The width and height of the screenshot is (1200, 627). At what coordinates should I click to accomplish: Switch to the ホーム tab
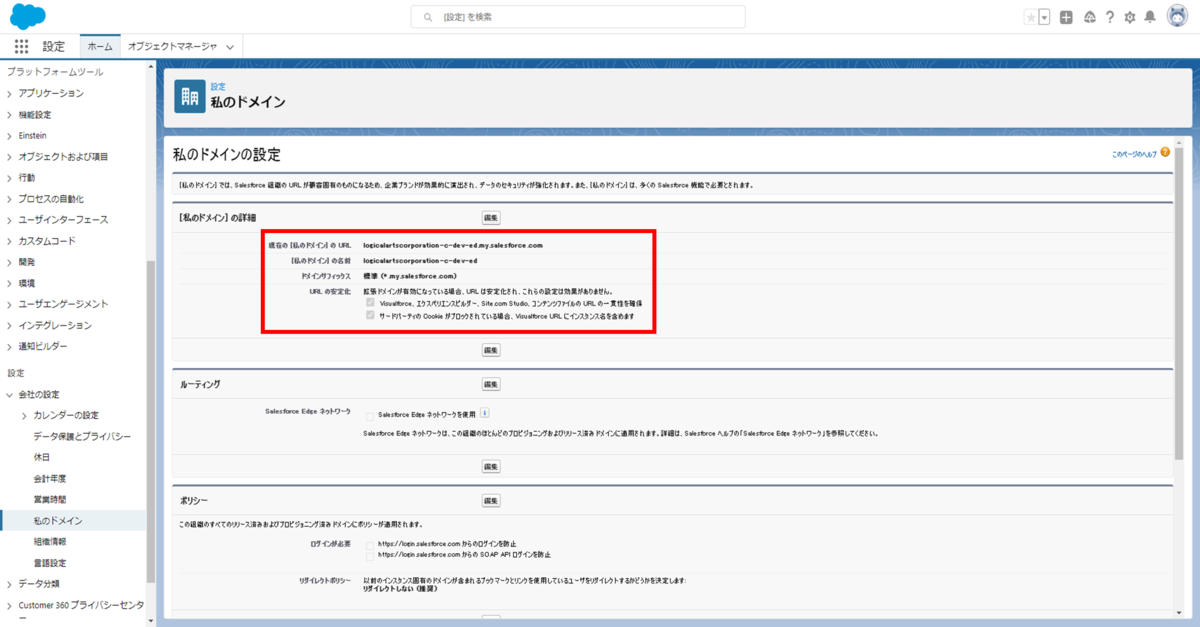pyautogui.click(x=100, y=46)
